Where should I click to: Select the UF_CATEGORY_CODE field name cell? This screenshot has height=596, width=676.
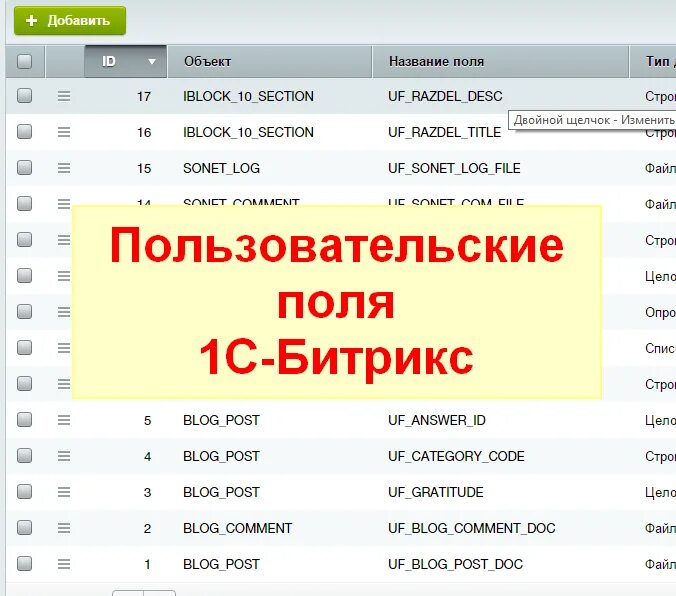(x=456, y=456)
